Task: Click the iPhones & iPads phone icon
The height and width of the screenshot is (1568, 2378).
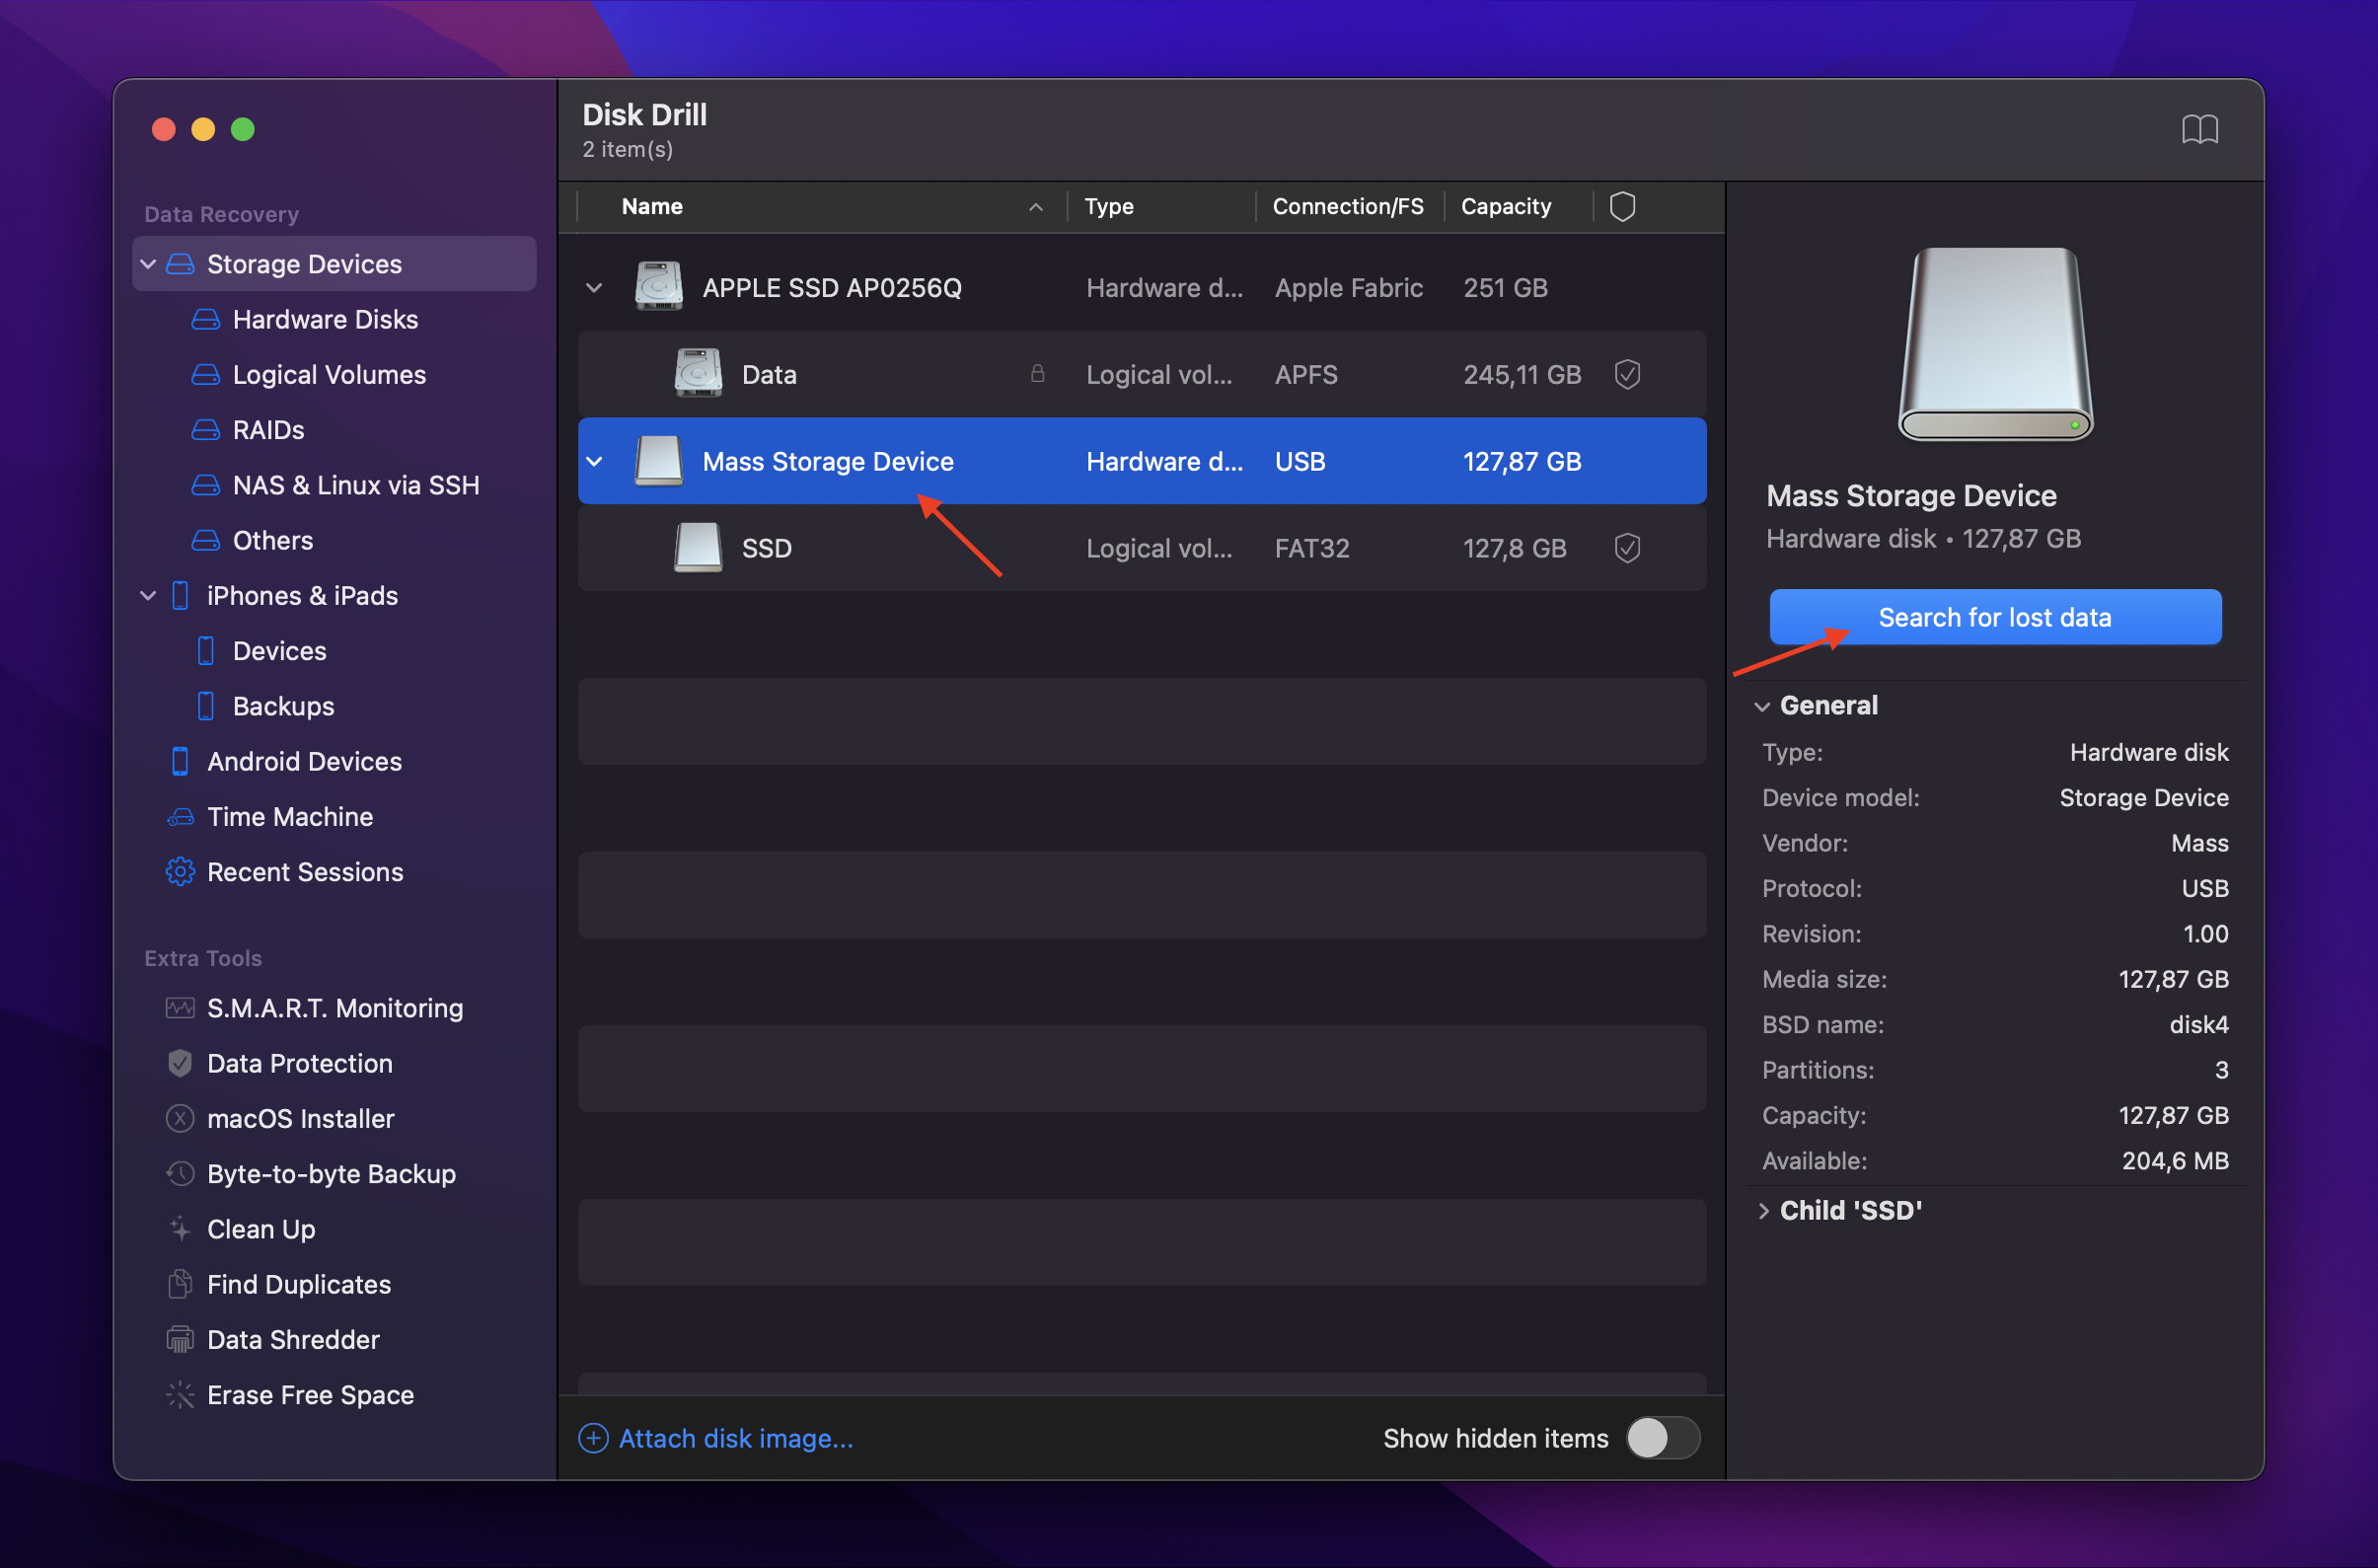Action: (x=180, y=595)
